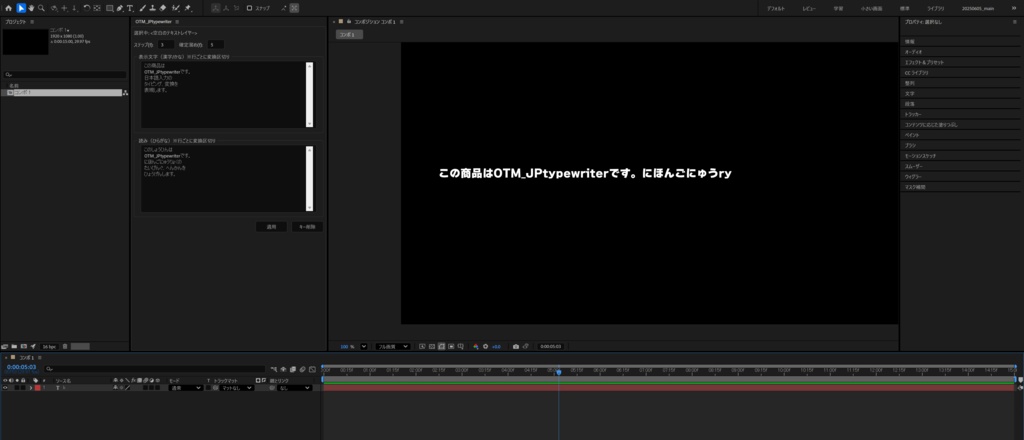Open show channel color management icon
The width and height of the screenshot is (1024, 440).
tap(476, 346)
